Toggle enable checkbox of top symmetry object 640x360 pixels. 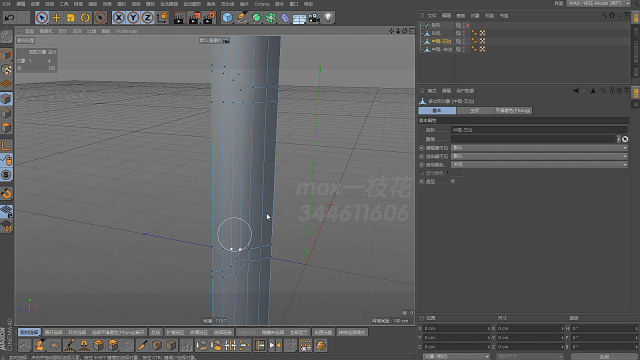point(458,25)
